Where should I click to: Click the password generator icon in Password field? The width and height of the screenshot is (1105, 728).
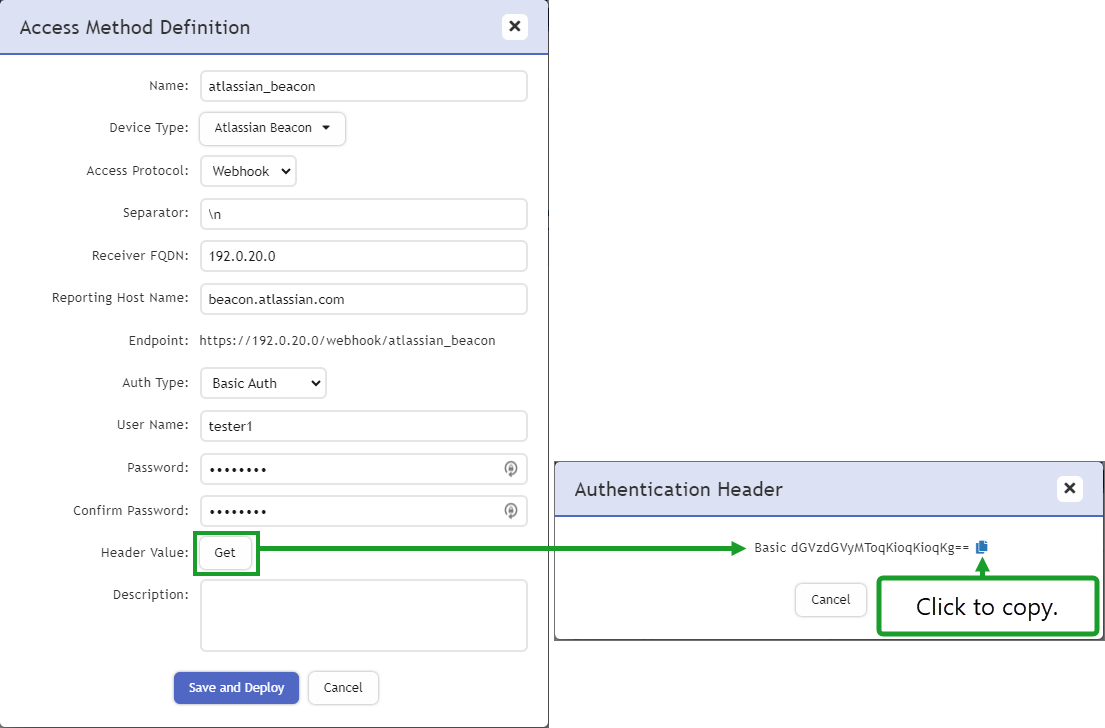(511, 468)
